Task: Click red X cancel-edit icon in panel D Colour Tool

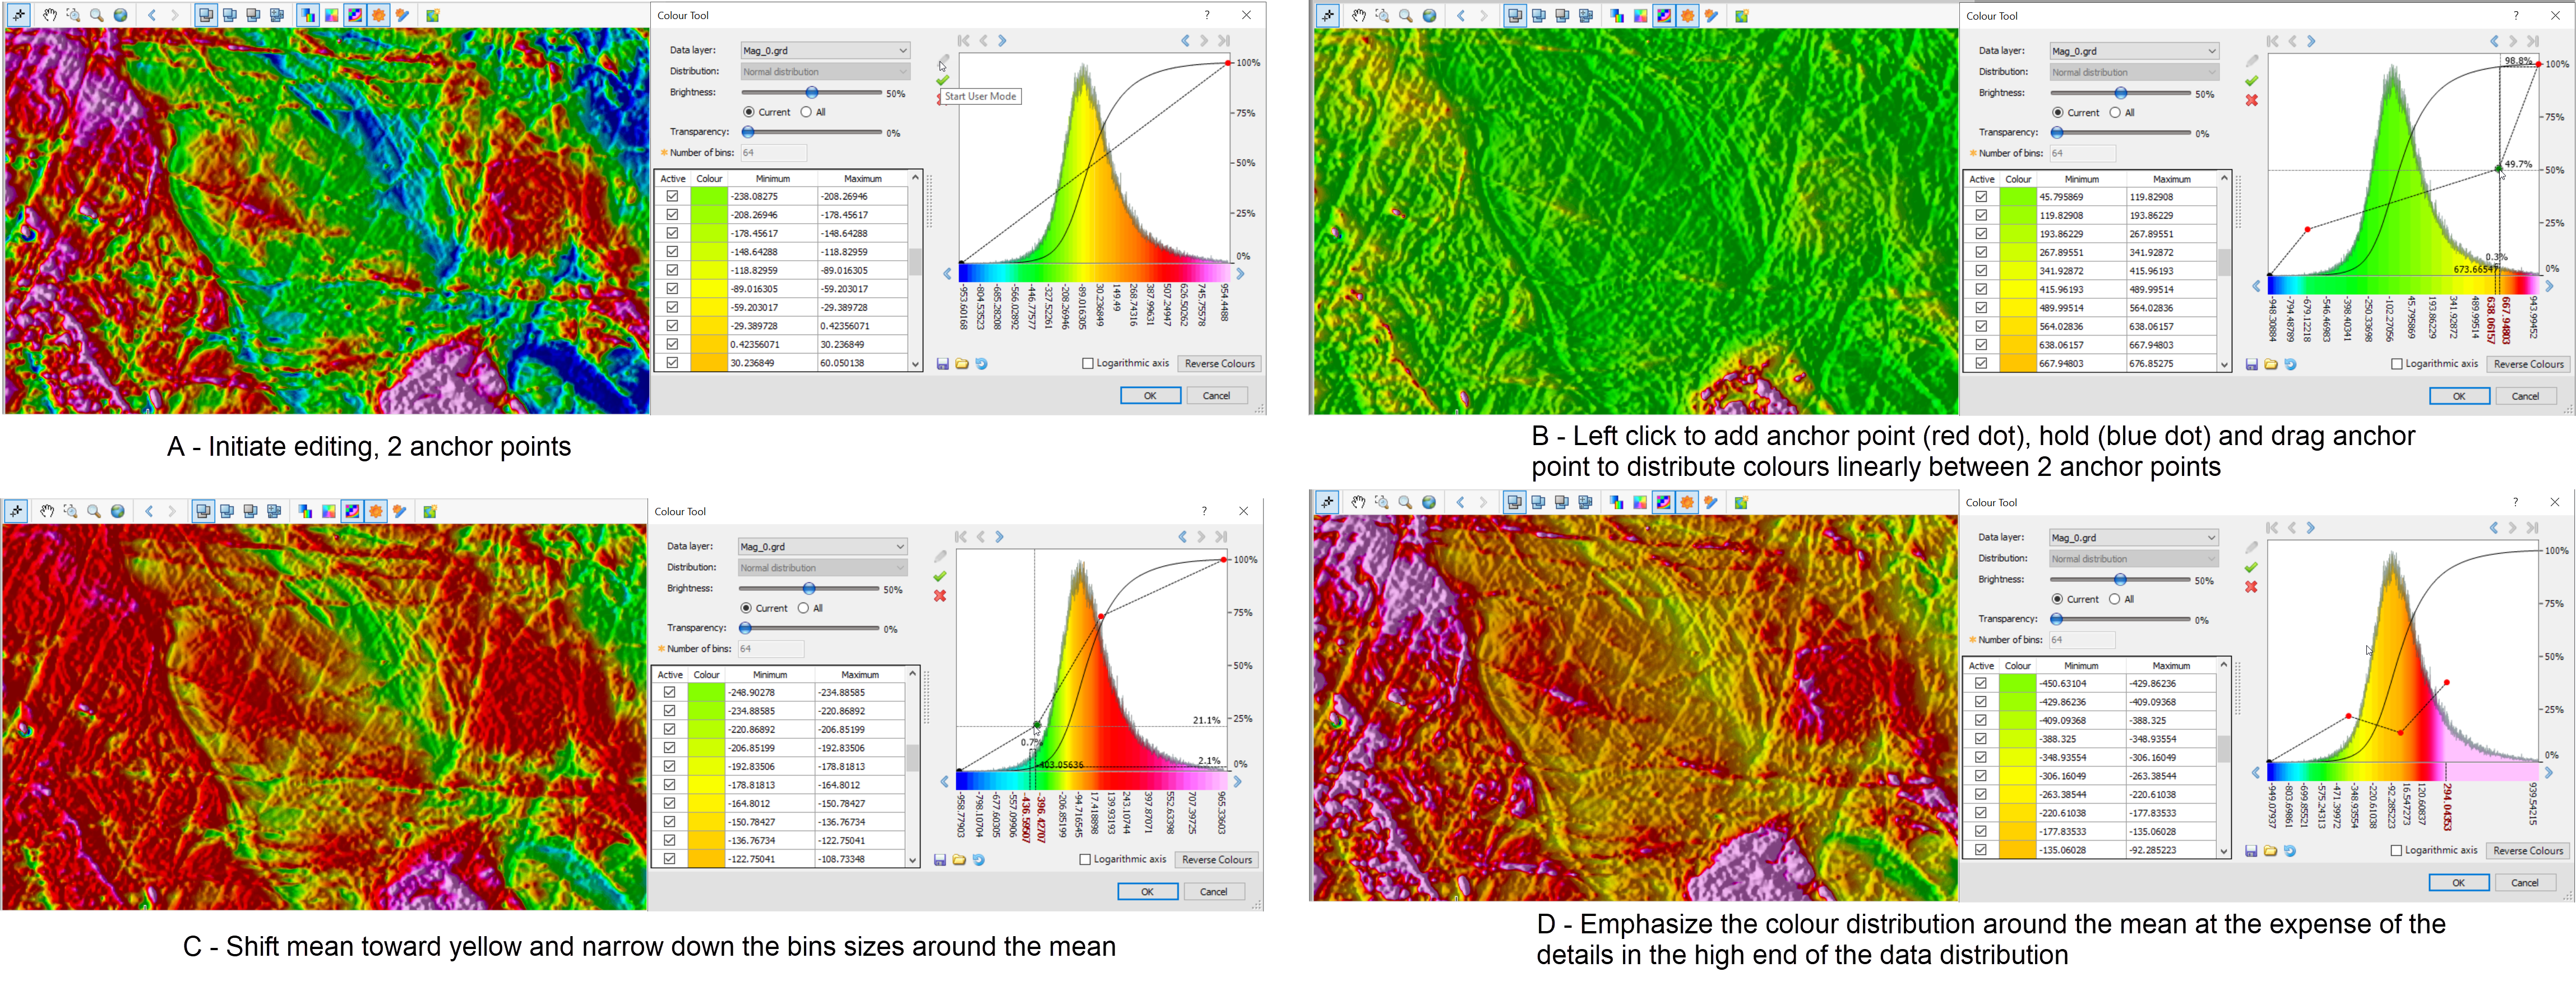Action: tap(2251, 587)
